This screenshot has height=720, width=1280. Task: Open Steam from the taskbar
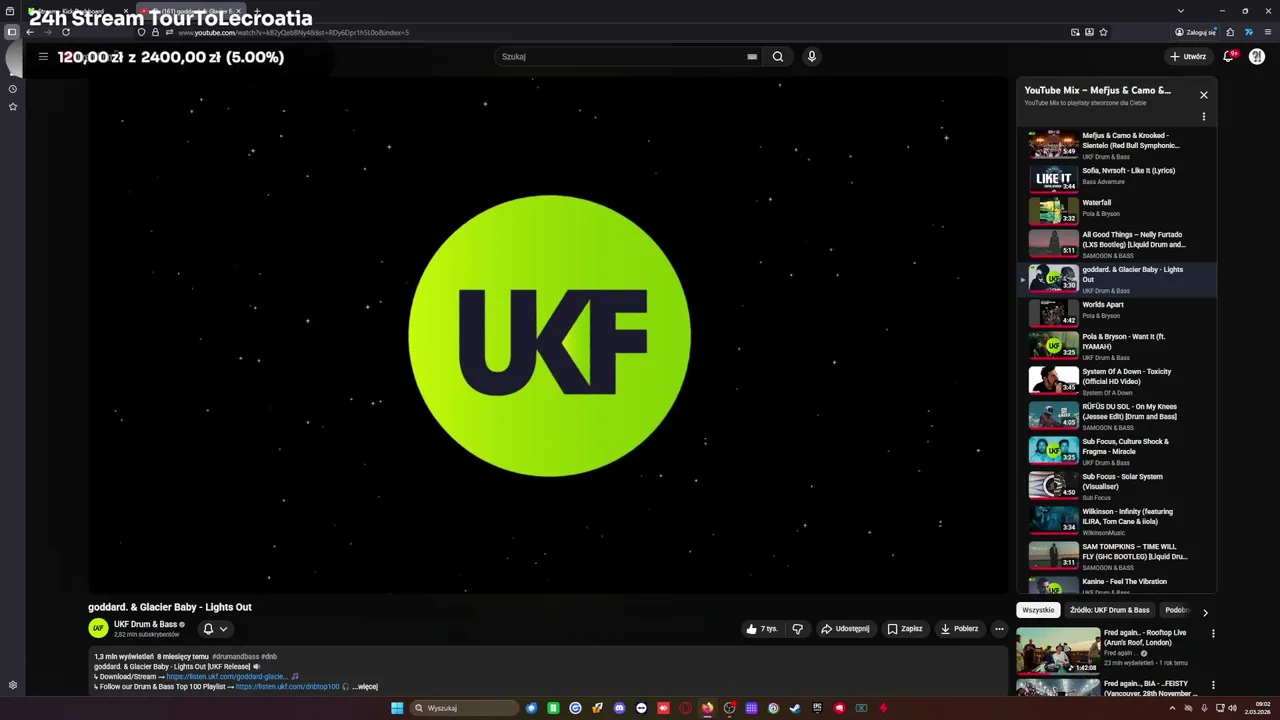[795, 708]
